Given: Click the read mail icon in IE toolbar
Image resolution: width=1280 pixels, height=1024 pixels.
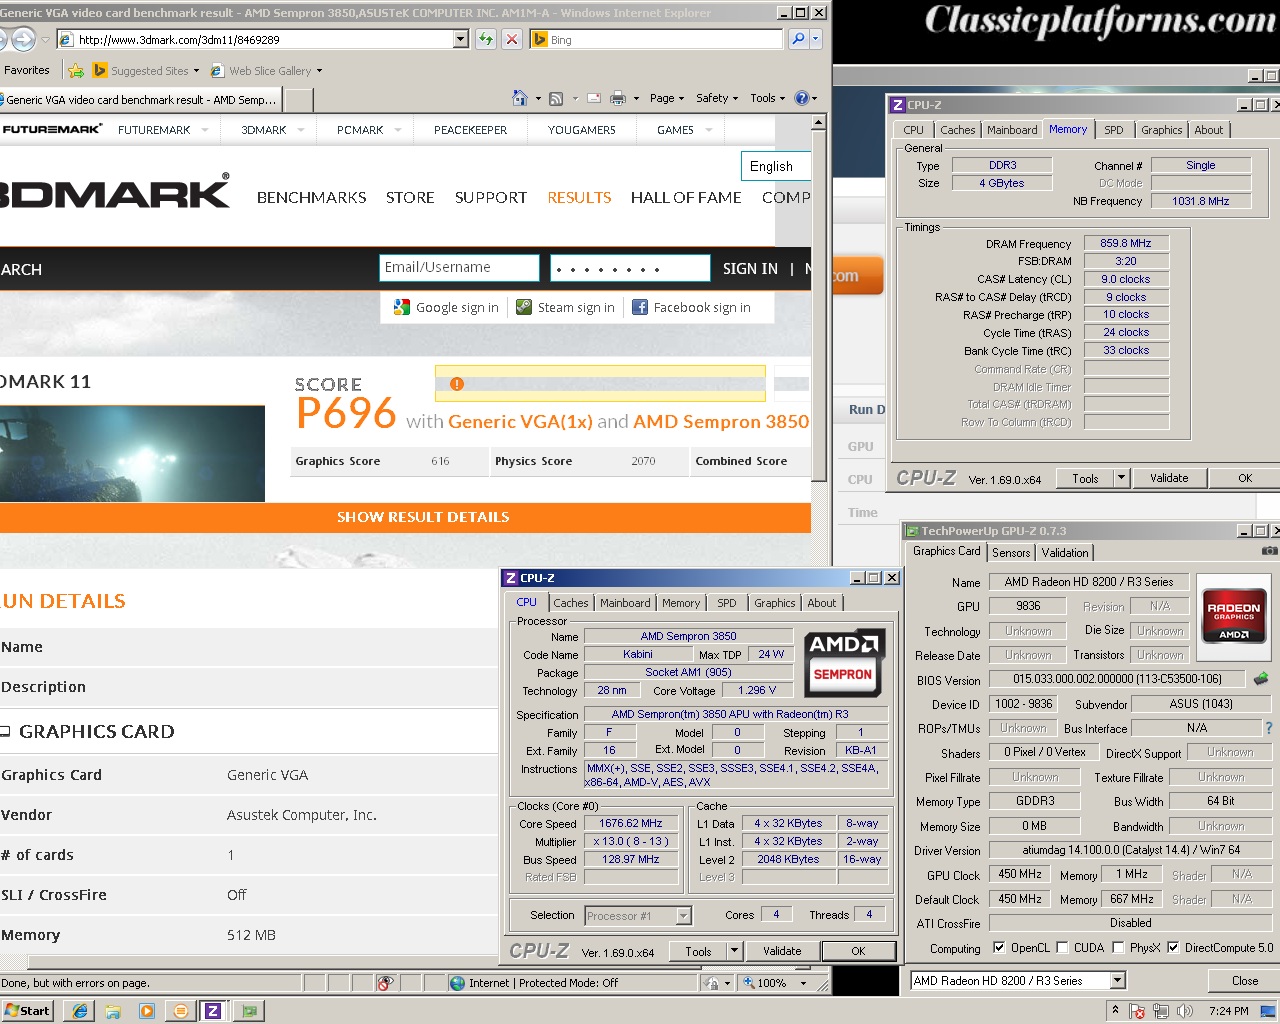Looking at the screenshot, I should [x=593, y=98].
